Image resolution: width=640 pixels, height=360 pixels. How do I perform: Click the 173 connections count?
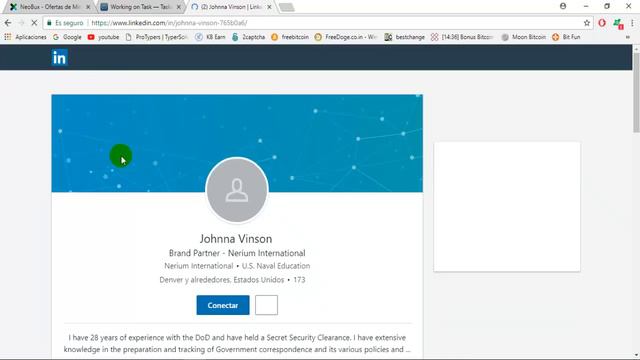[299, 280]
